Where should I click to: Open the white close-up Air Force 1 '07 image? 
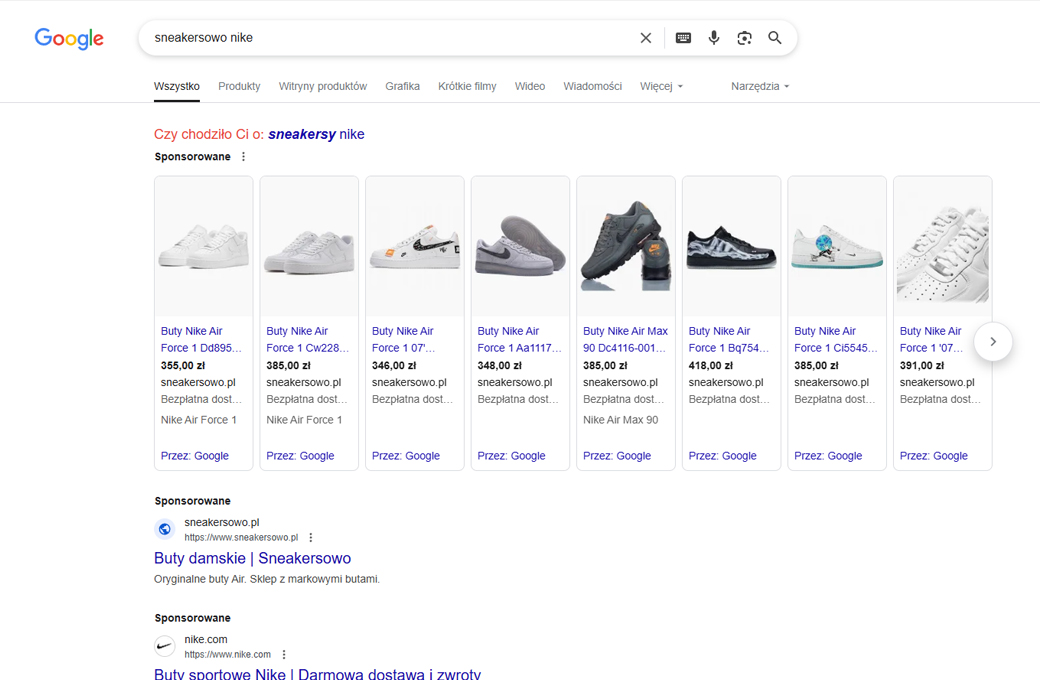[942, 246]
